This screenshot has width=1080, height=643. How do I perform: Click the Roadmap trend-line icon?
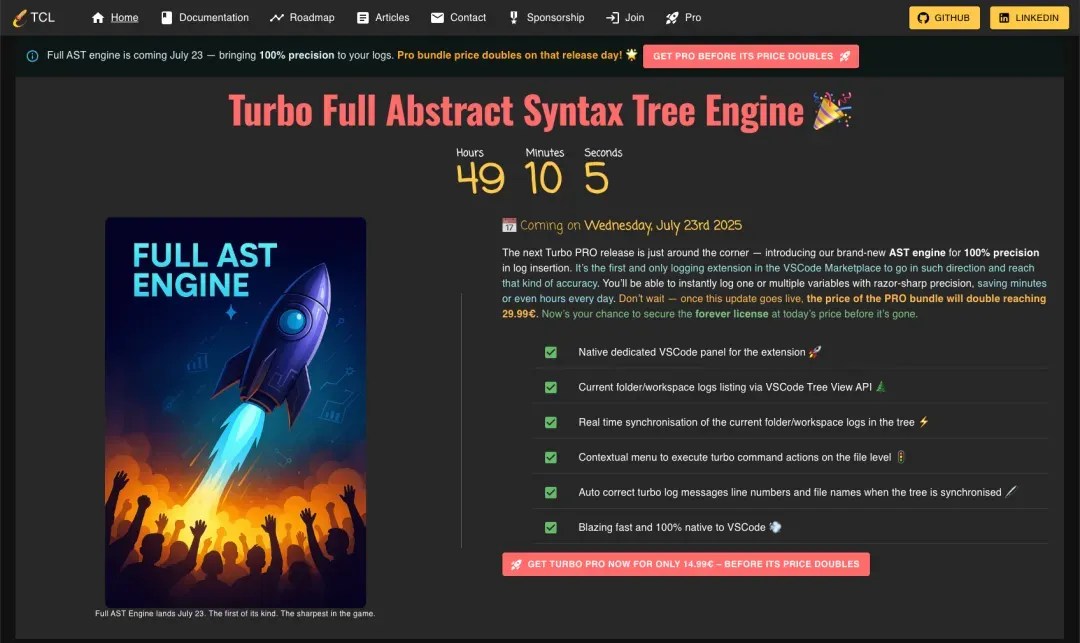277,18
